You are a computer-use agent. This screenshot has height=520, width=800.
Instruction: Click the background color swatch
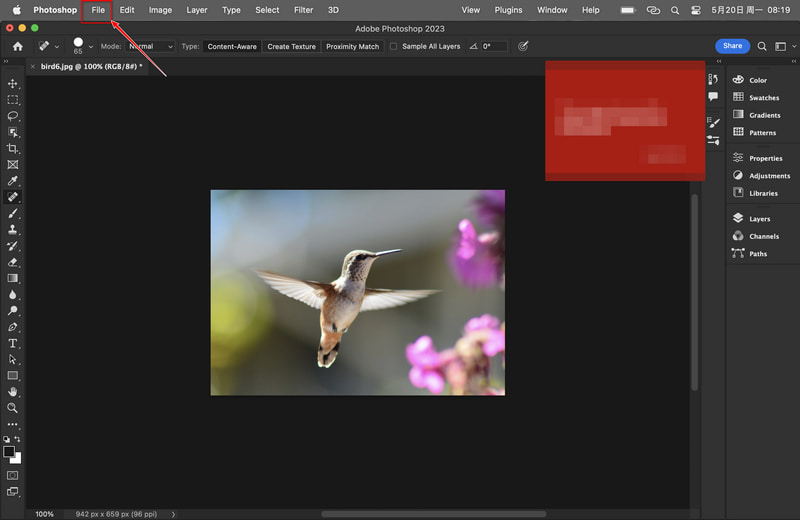tap(17, 459)
